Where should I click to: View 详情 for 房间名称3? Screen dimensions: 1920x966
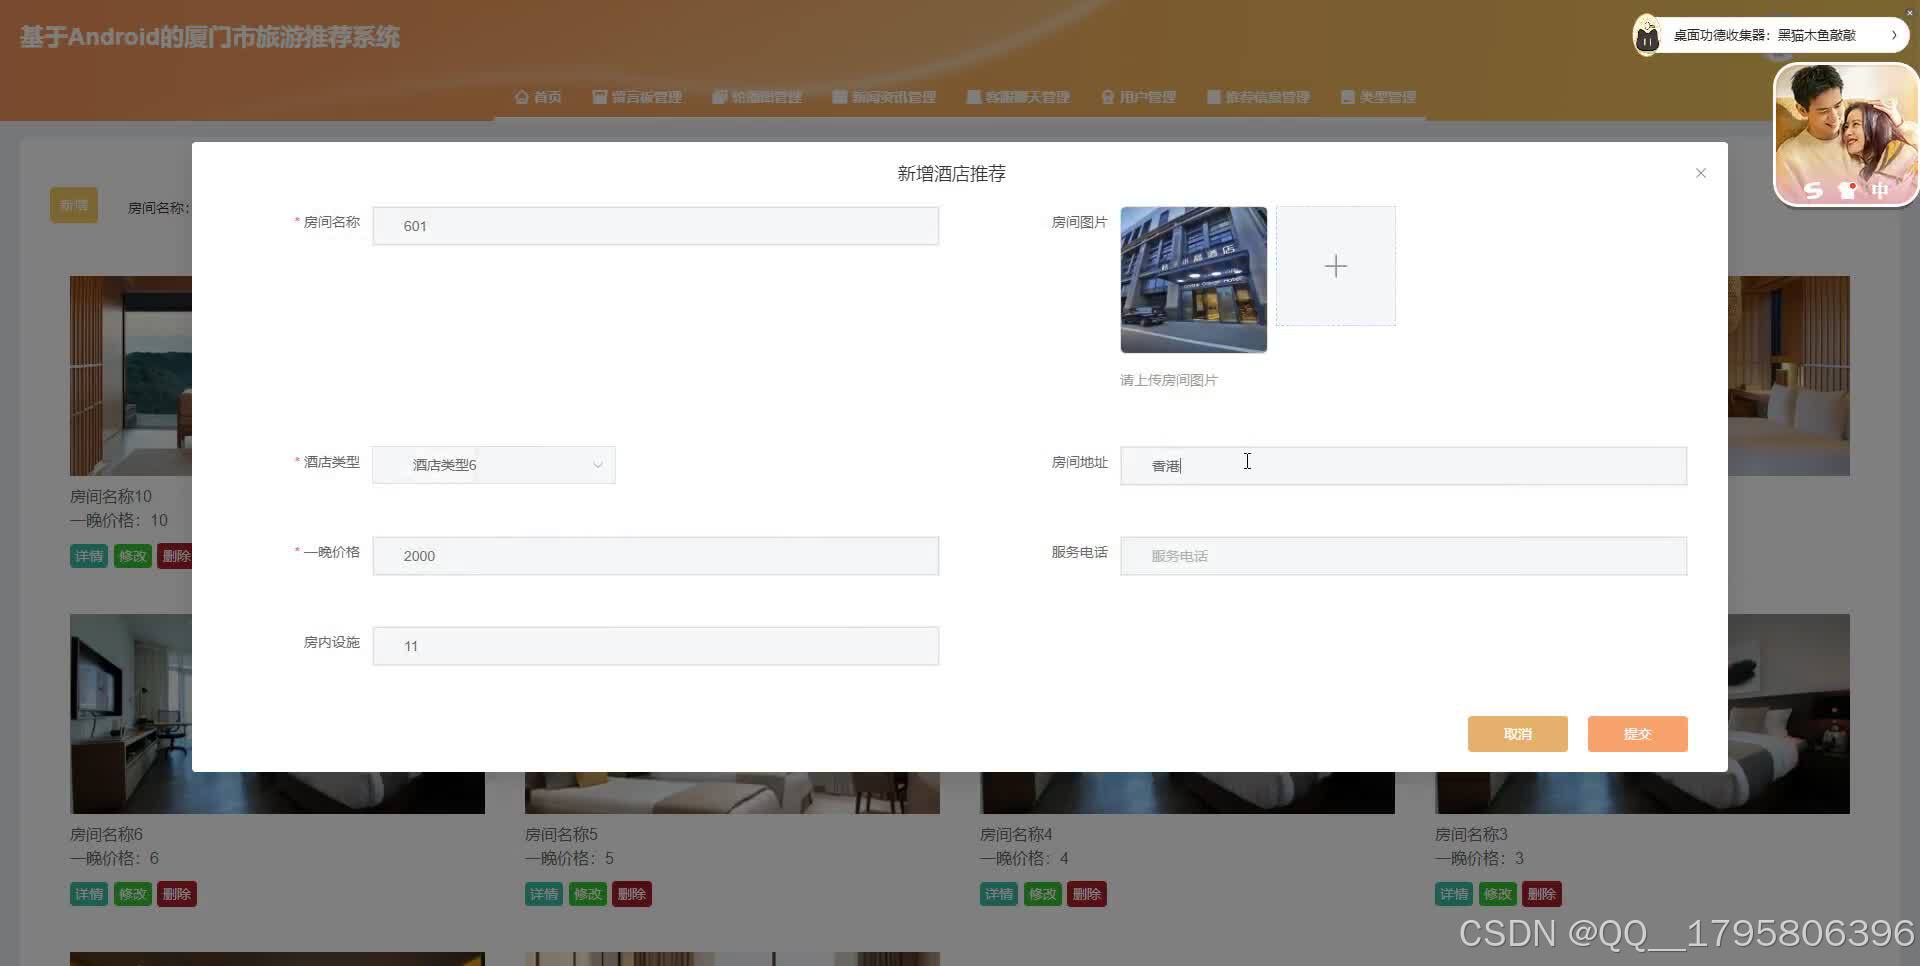1454,894
